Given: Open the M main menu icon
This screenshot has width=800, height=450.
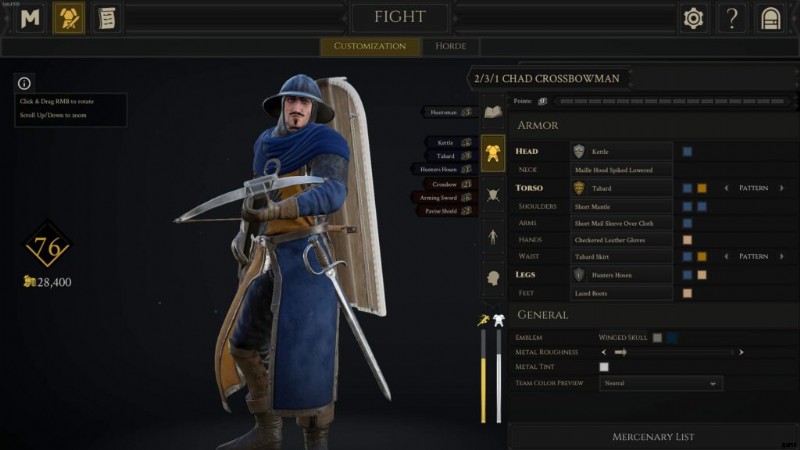Looking at the screenshot, I should (30, 18).
